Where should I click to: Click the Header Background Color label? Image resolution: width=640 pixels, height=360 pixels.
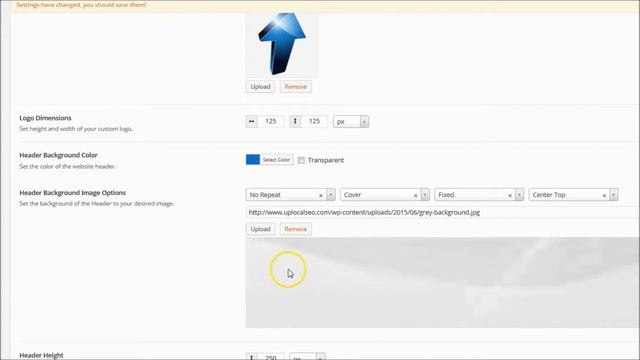(58, 155)
